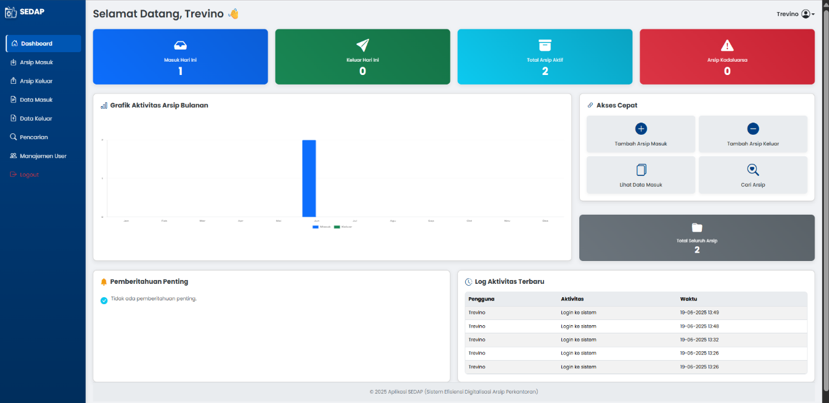829x403 pixels.
Task: Click the plus circle icon
Action: tap(641, 129)
